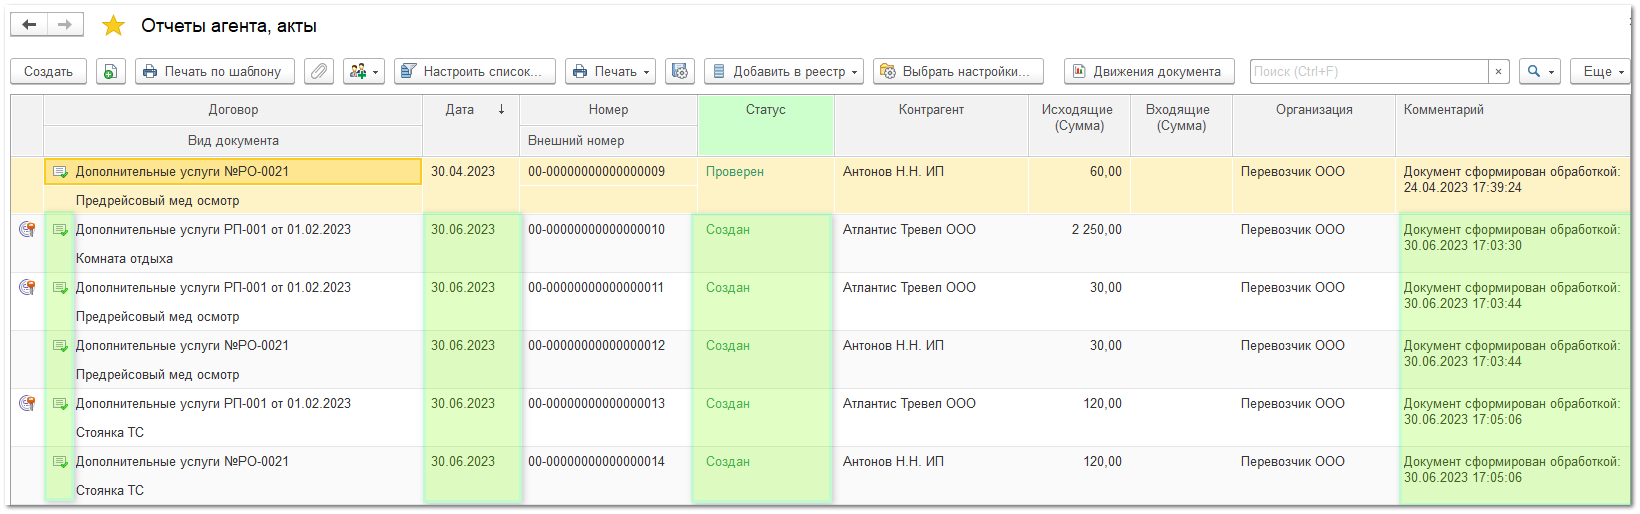Click the forward navigation arrow
Image resolution: width=1640 pixels, height=514 pixels.
point(65,25)
